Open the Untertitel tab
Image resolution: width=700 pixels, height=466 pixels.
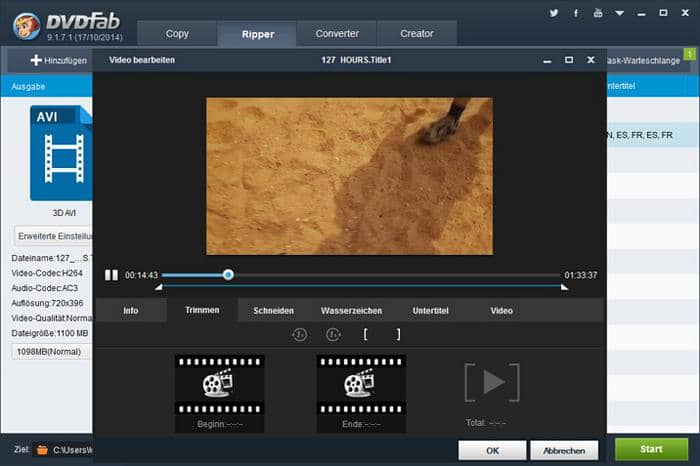tap(430, 311)
